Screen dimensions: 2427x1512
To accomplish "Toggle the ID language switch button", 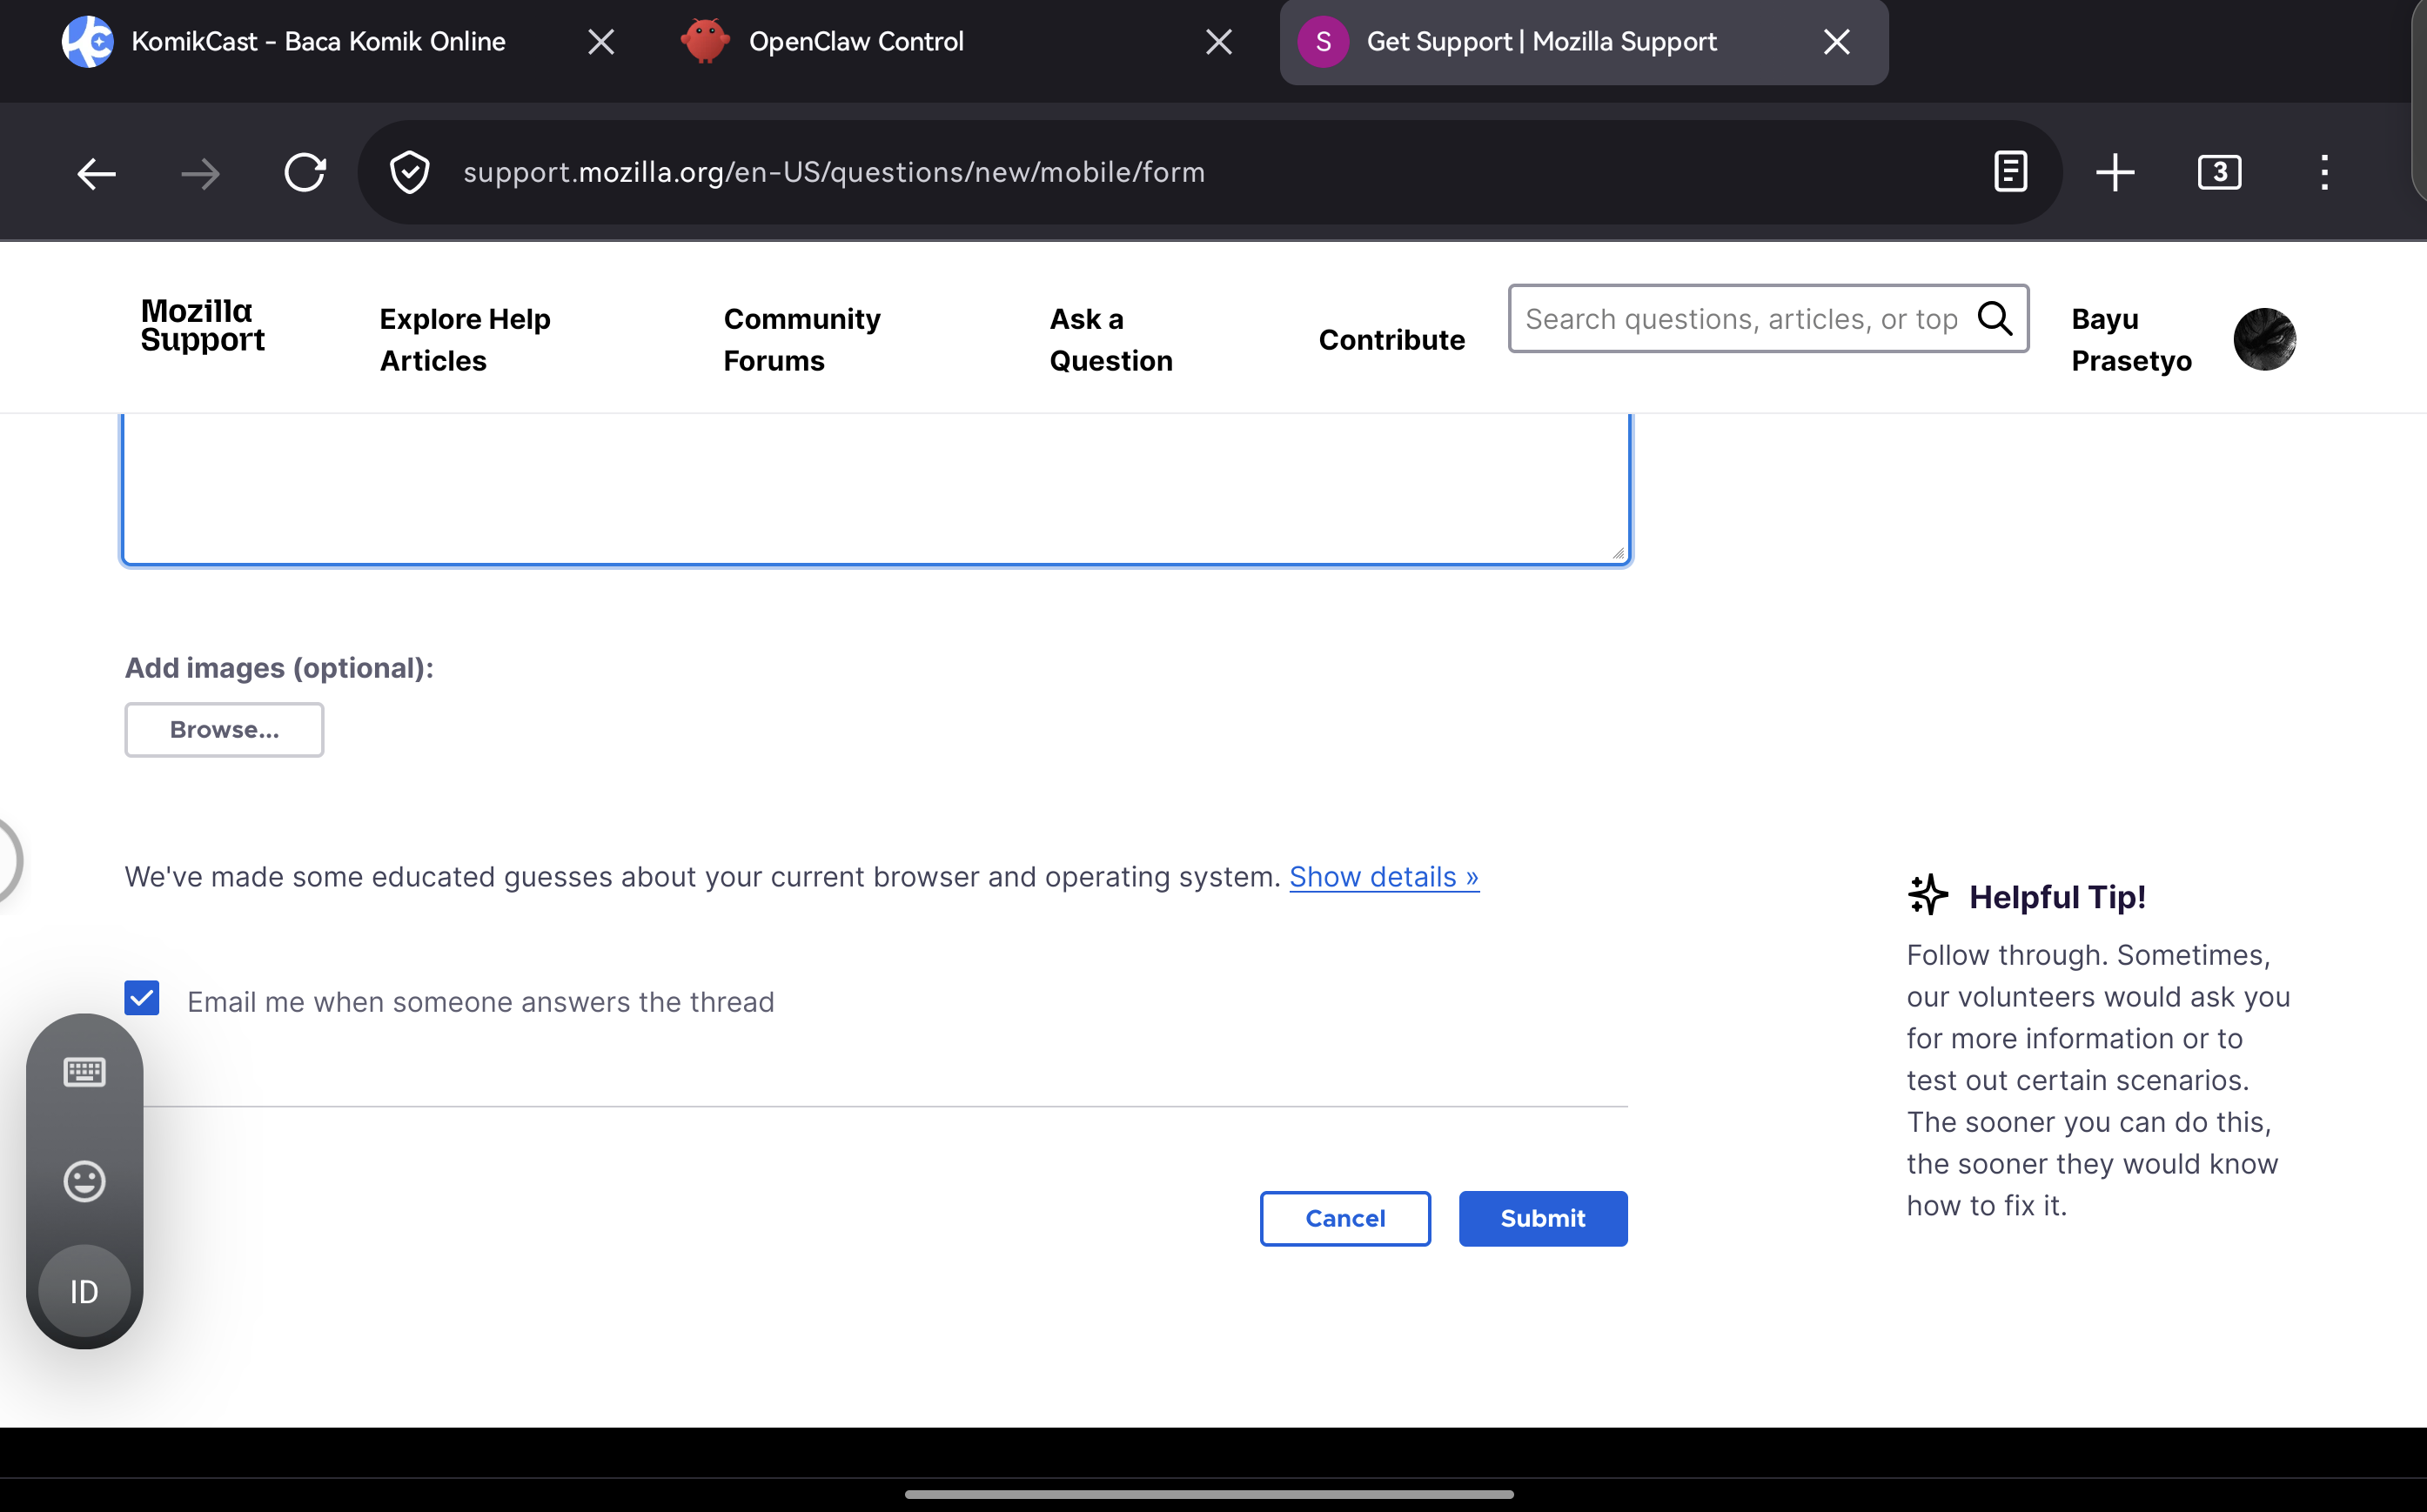I will [x=84, y=1291].
